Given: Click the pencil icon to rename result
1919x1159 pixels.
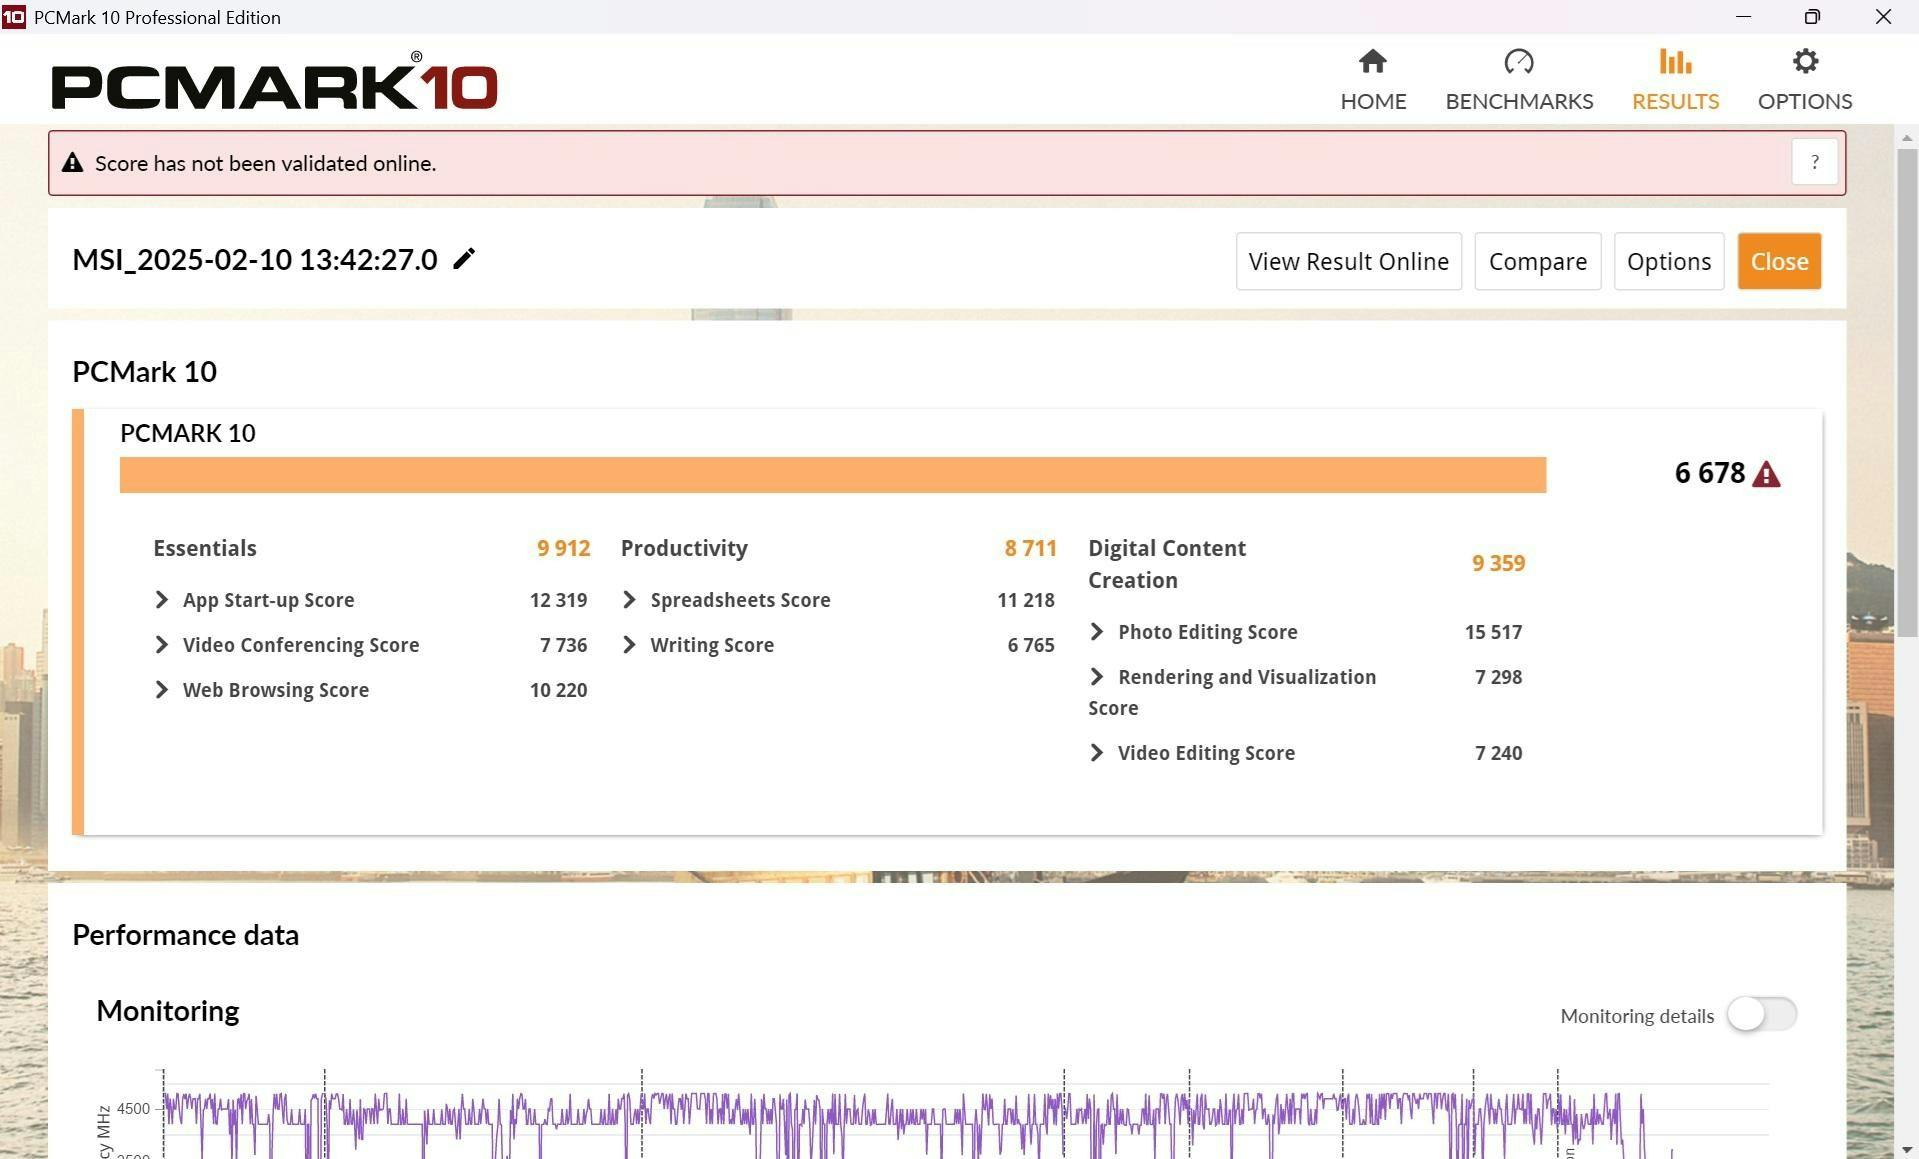Looking at the screenshot, I should pyautogui.click(x=464, y=259).
